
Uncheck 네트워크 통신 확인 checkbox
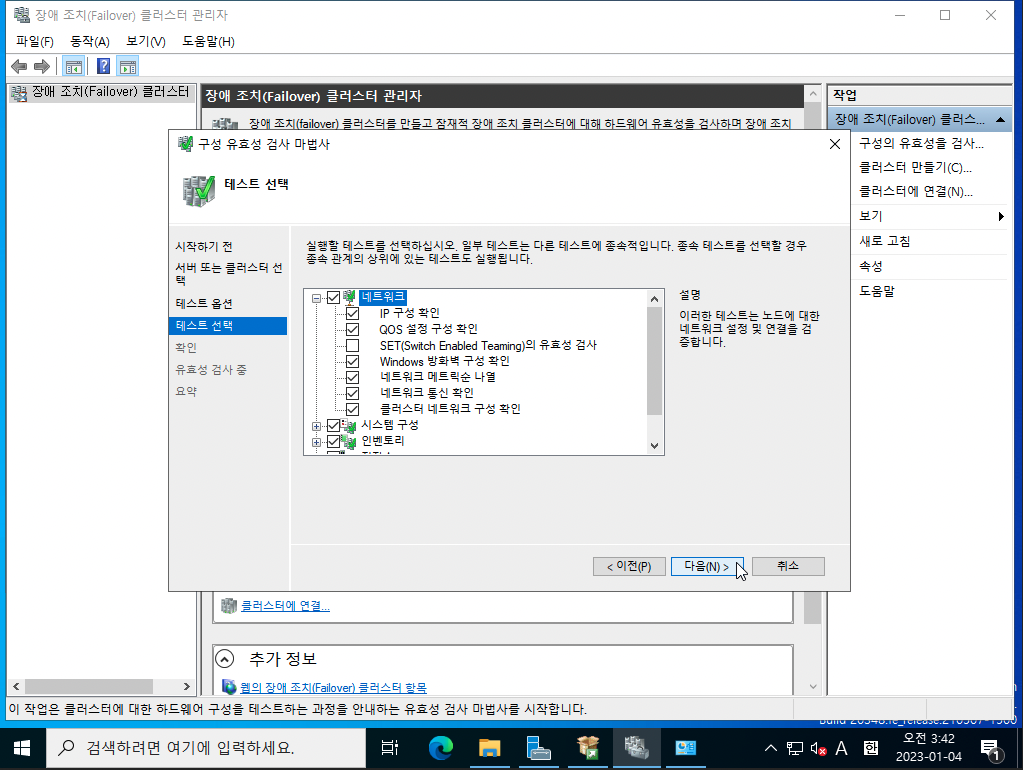[352, 393]
